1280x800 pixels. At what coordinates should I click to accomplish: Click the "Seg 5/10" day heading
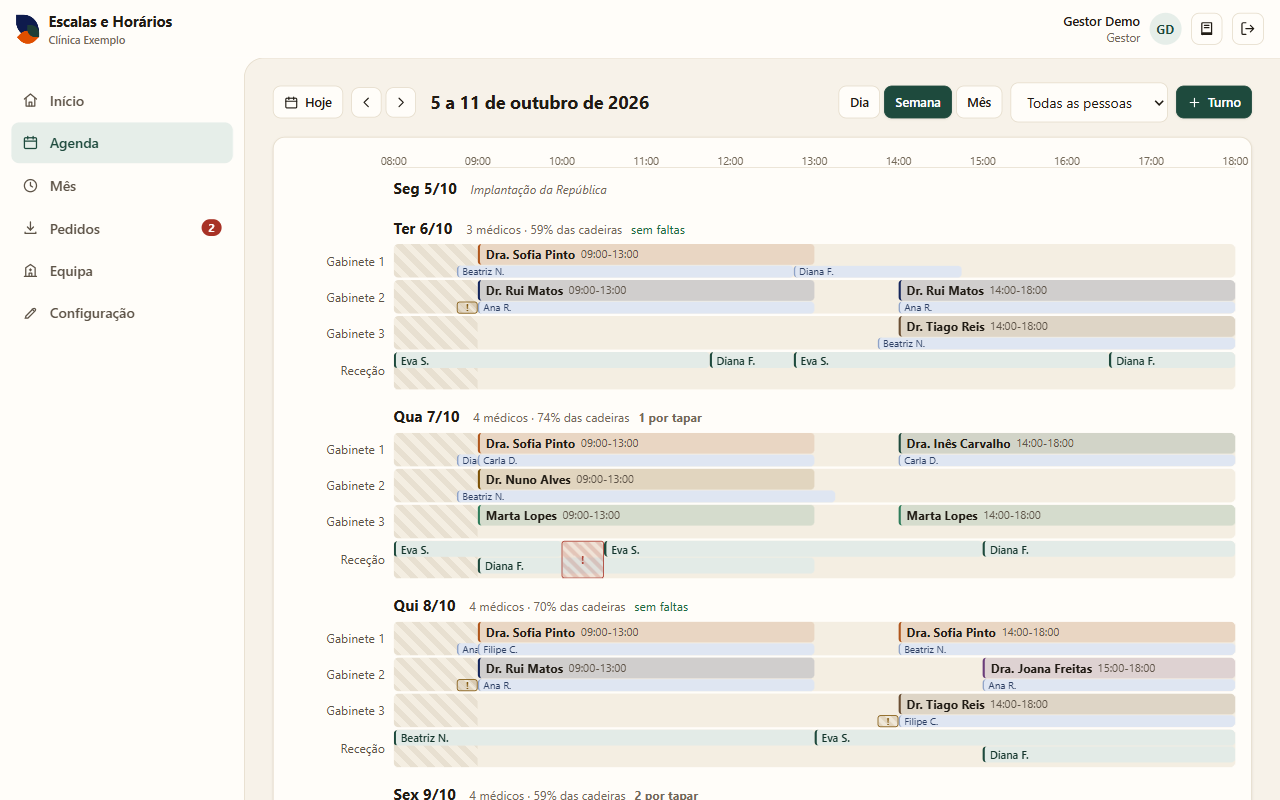coord(425,189)
